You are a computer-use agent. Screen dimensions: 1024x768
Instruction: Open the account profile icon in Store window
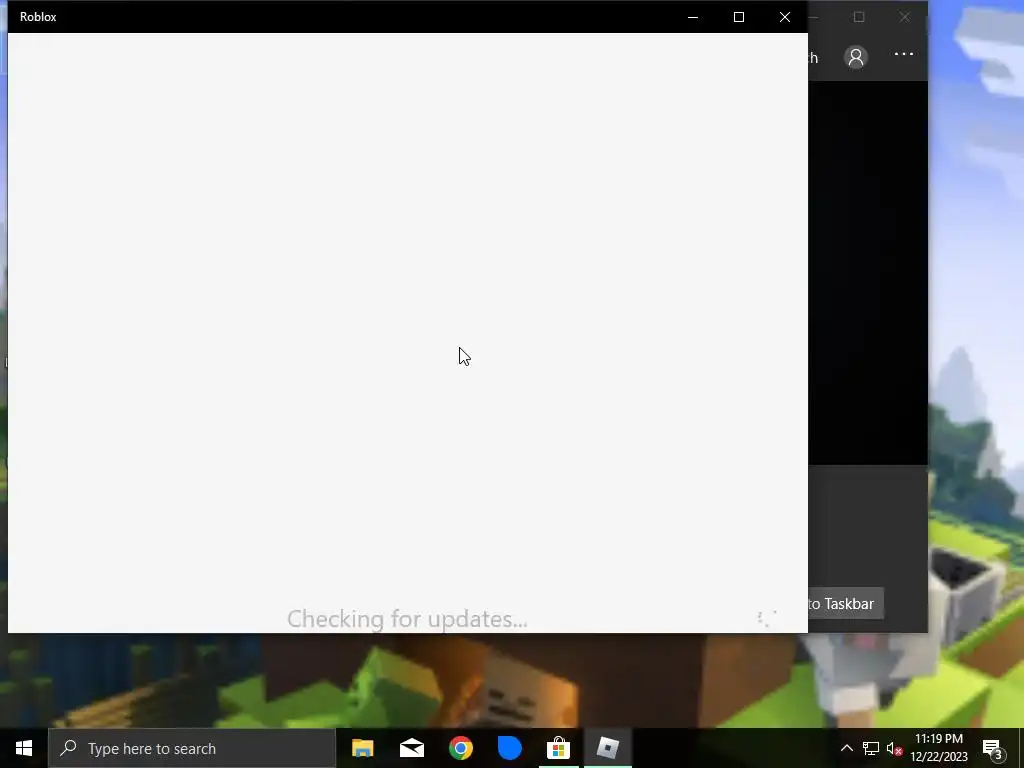(856, 57)
